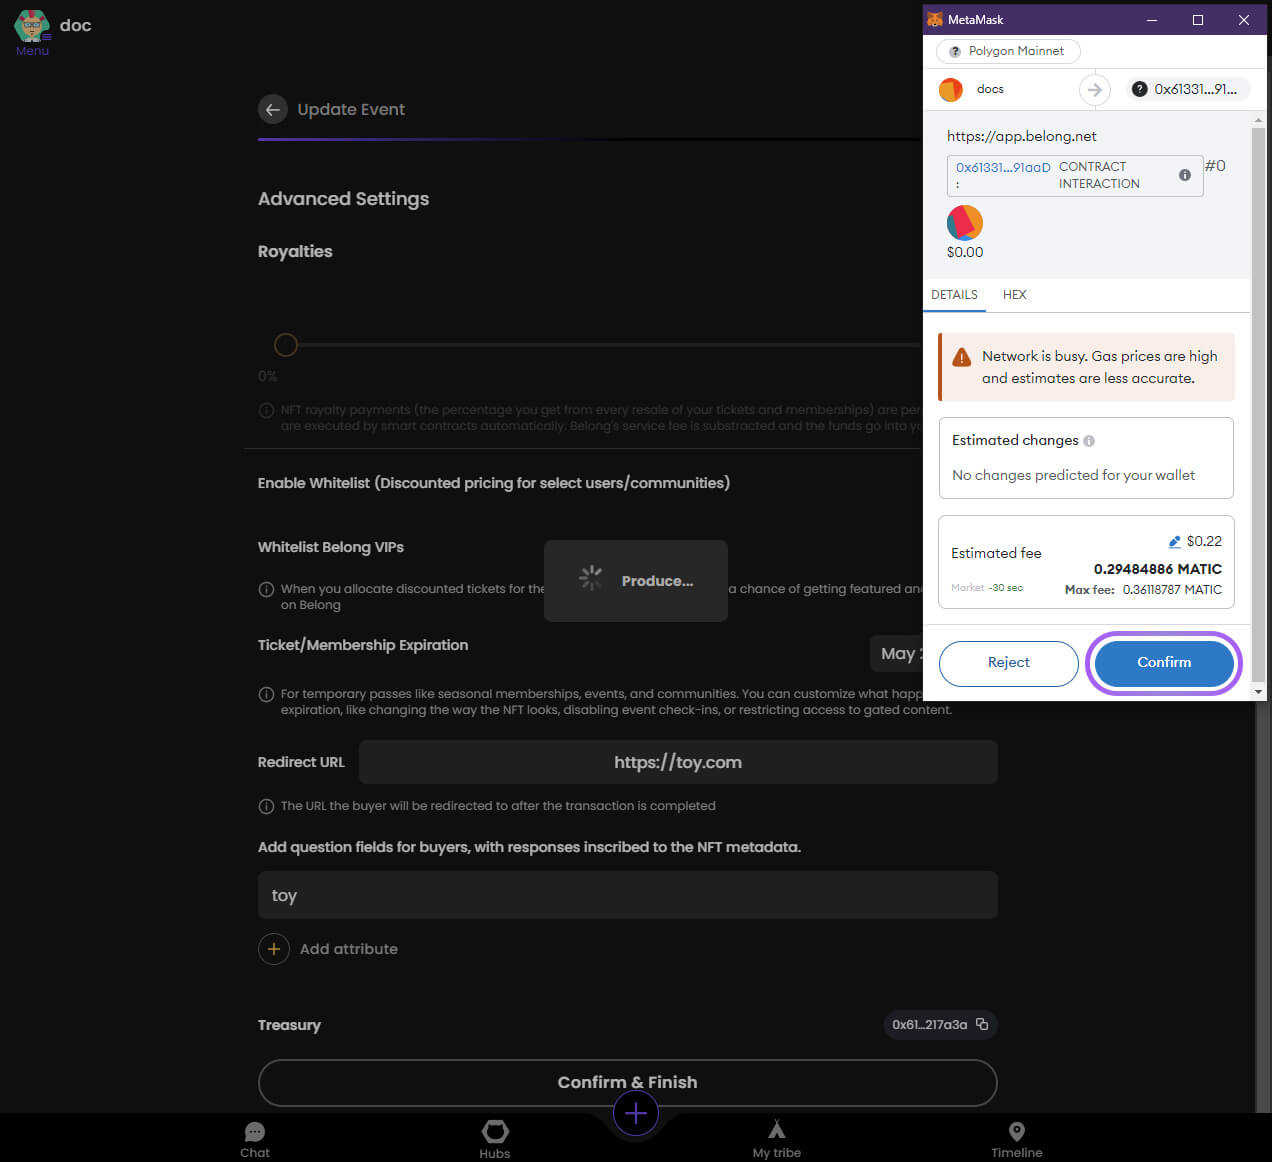Image resolution: width=1272 pixels, height=1162 pixels.
Task: Click into the Redirect URL field
Action: pyautogui.click(x=678, y=762)
